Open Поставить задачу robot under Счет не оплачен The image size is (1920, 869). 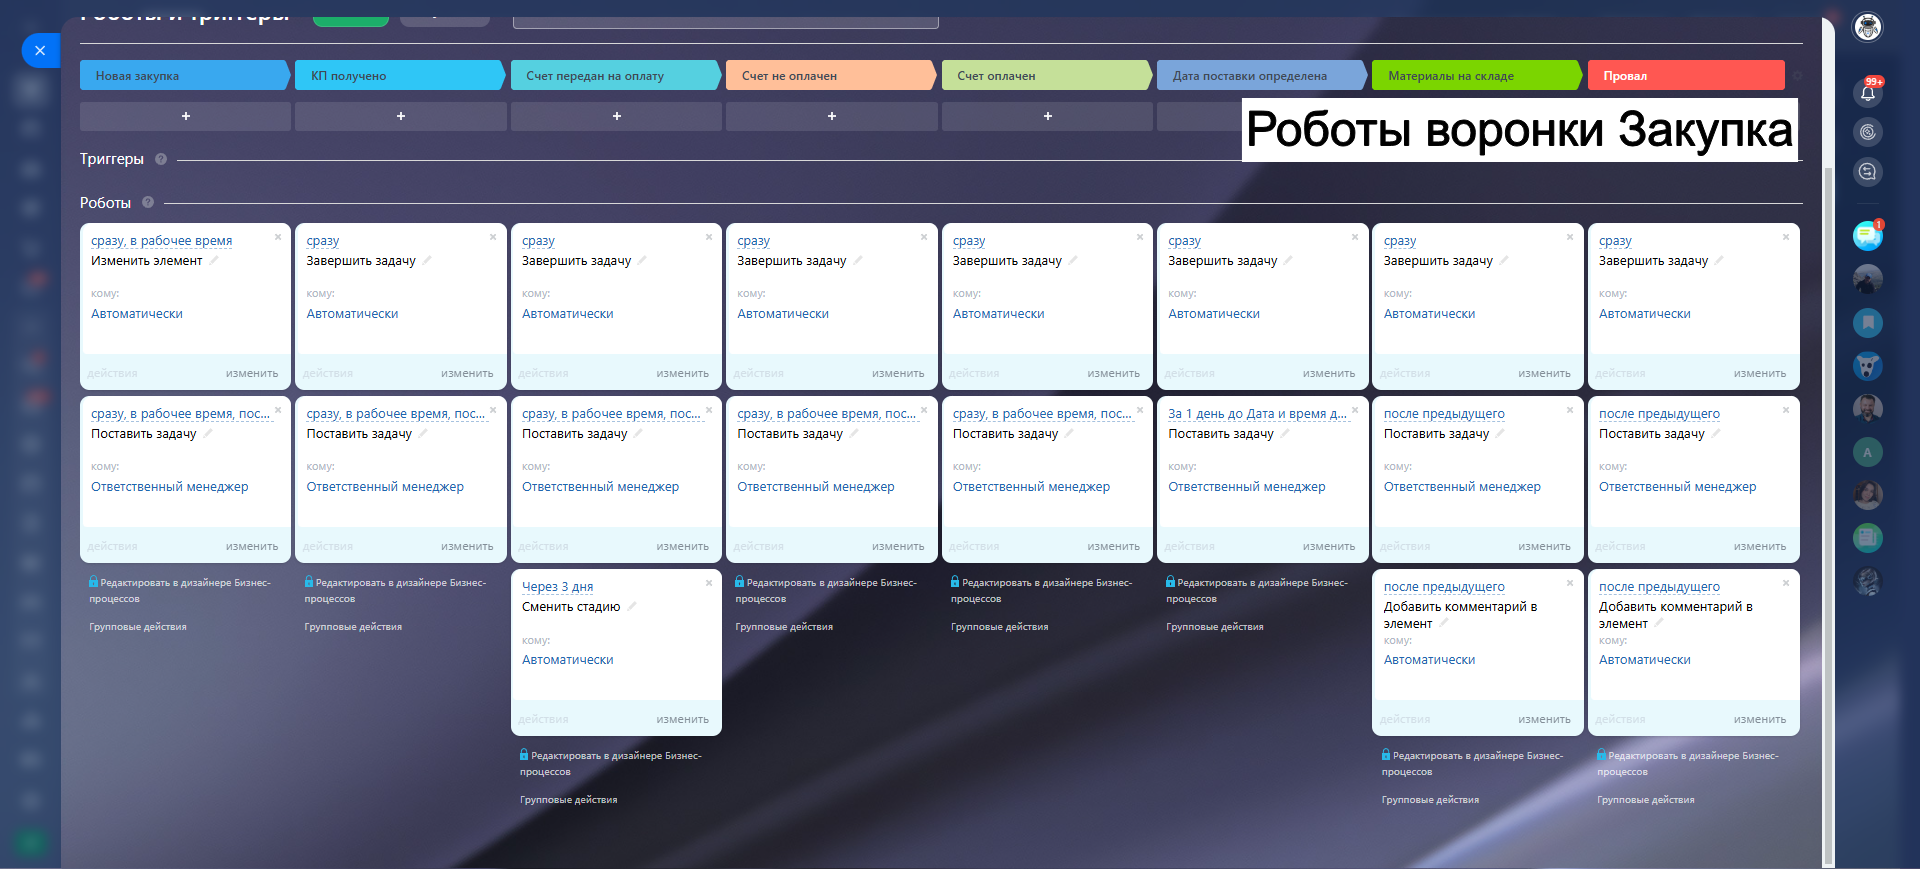[x=790, y=434]
